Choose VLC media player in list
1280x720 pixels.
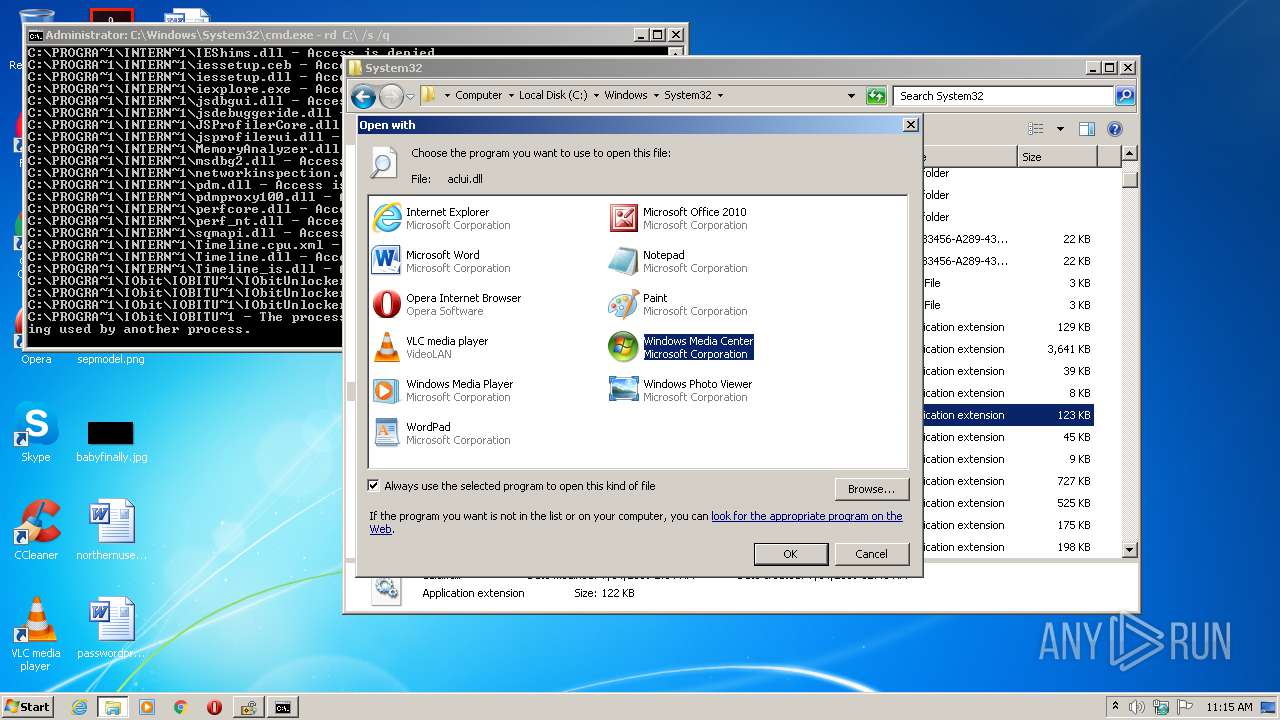click(431, 347)
